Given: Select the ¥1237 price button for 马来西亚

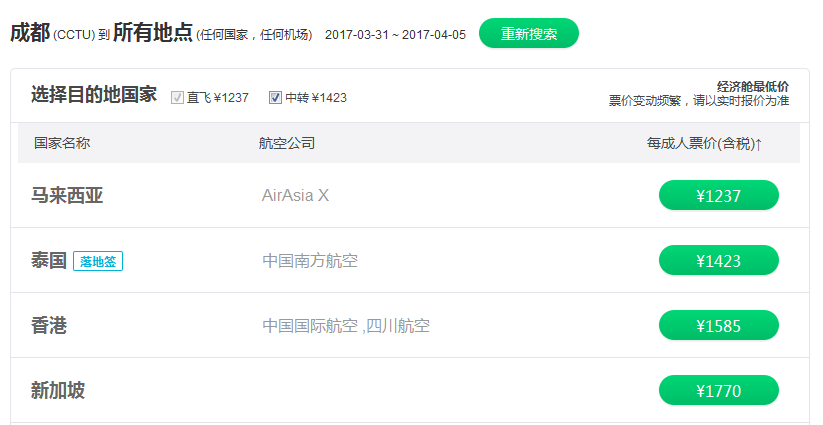Looking at the screenshot, I should click(x=718, y=196).
